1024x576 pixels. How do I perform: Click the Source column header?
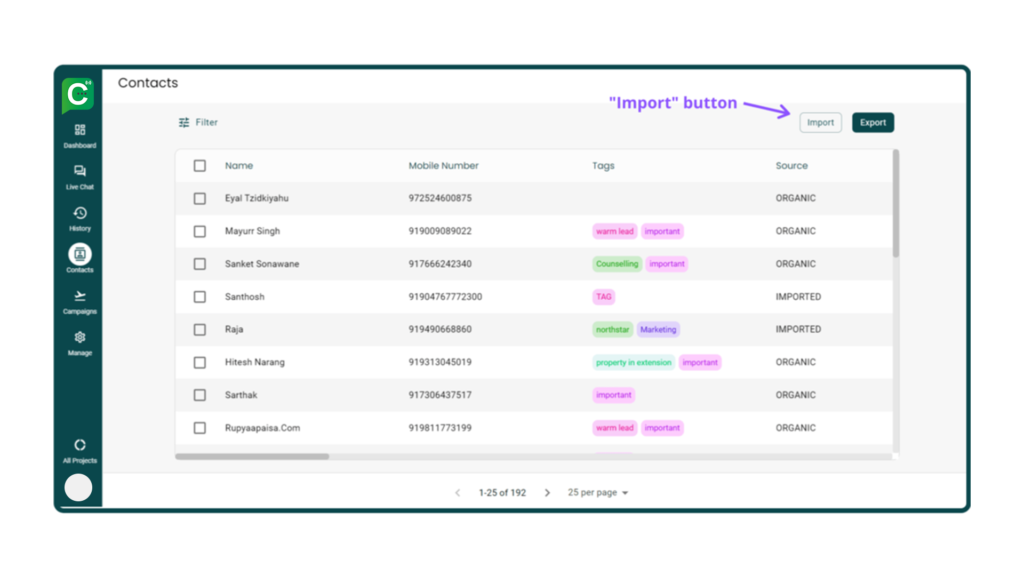[791, 166]
